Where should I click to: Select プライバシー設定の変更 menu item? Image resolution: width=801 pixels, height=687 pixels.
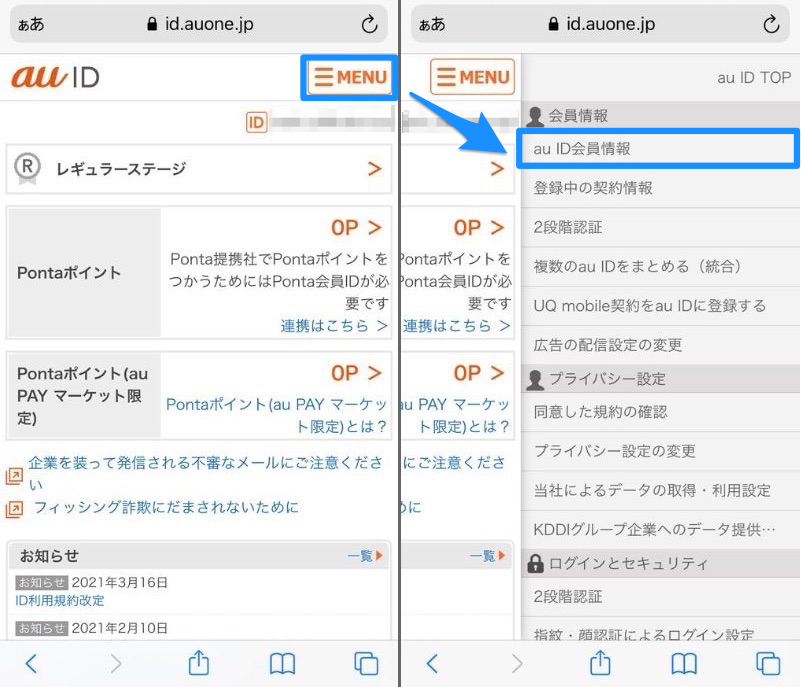pos(661,451)
